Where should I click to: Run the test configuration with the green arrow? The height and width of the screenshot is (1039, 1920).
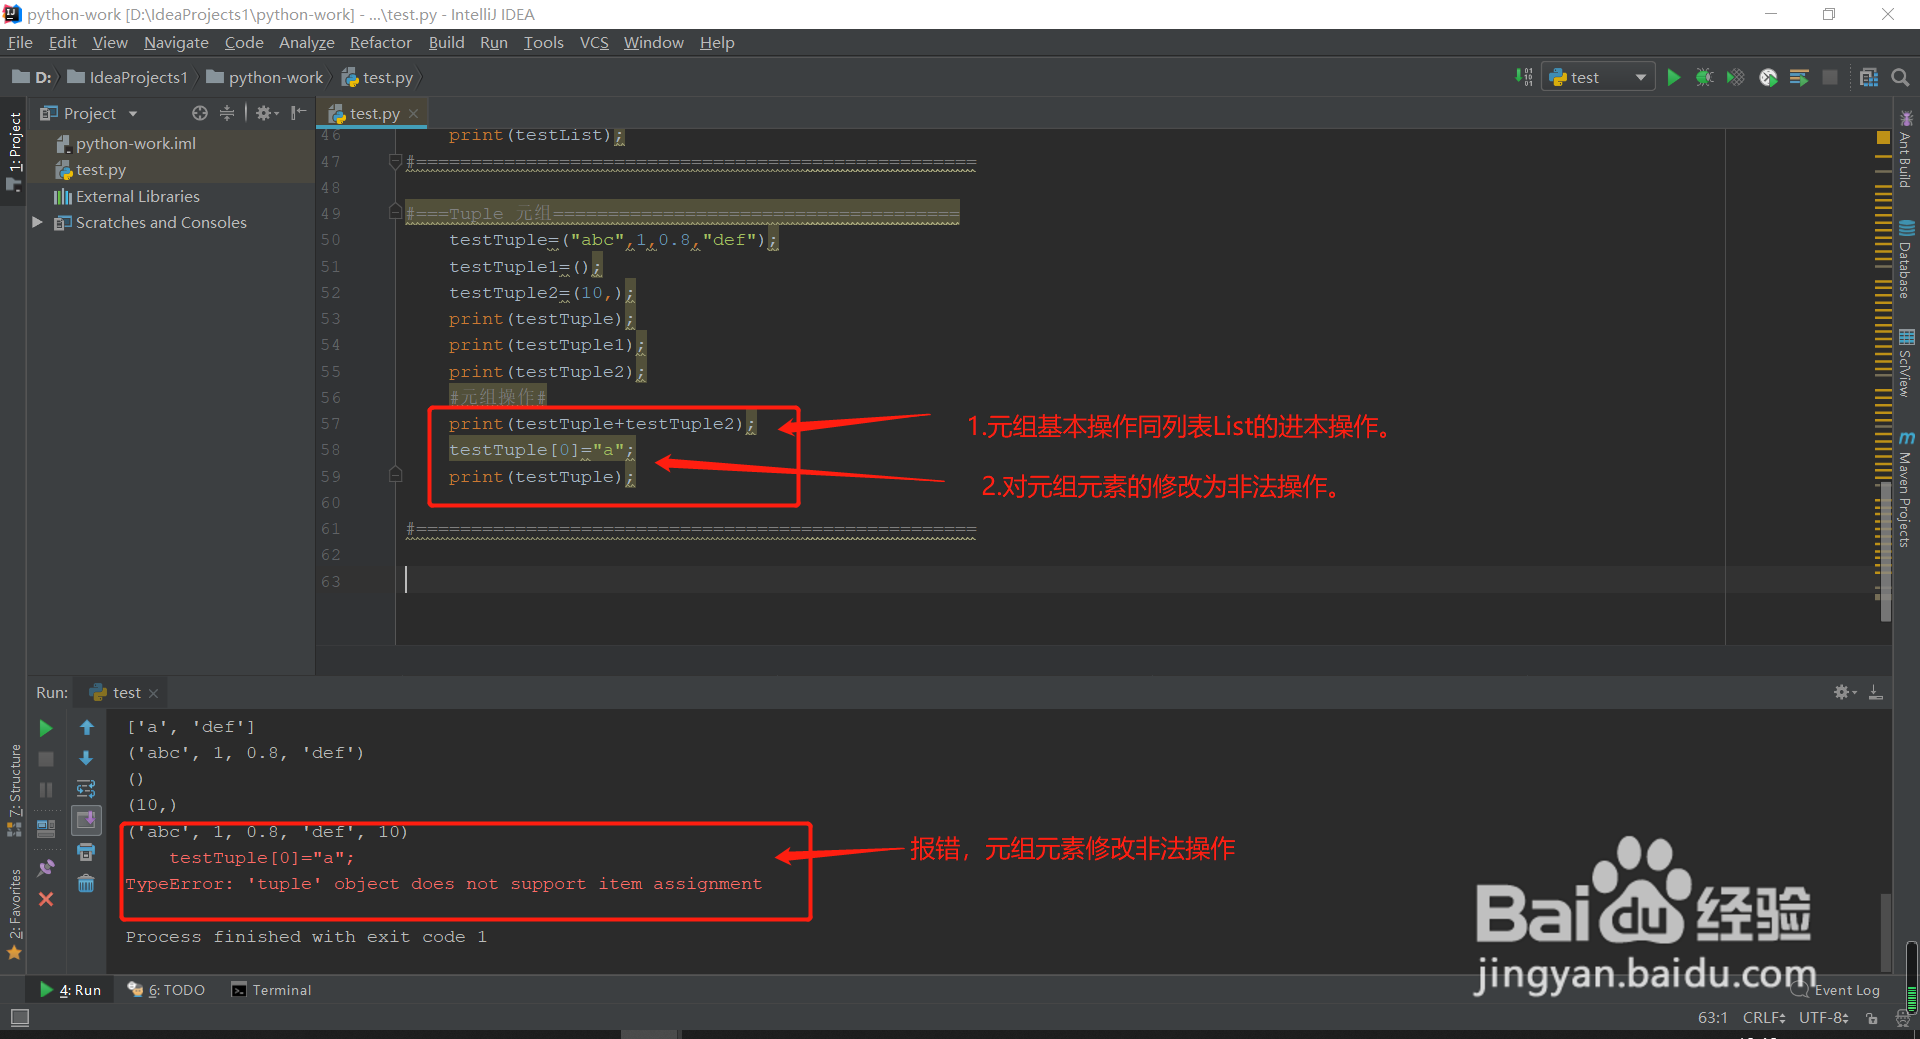point(1674,77)
